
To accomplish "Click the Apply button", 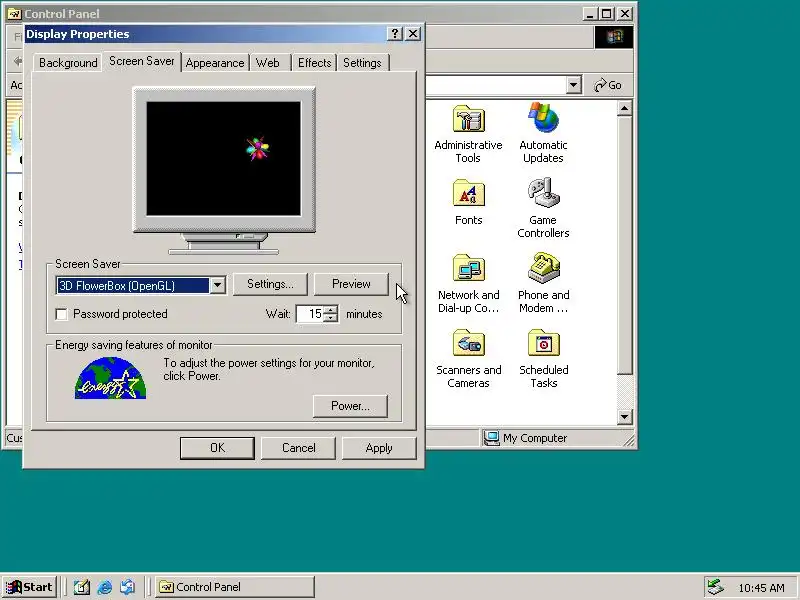I will (379, 448).
